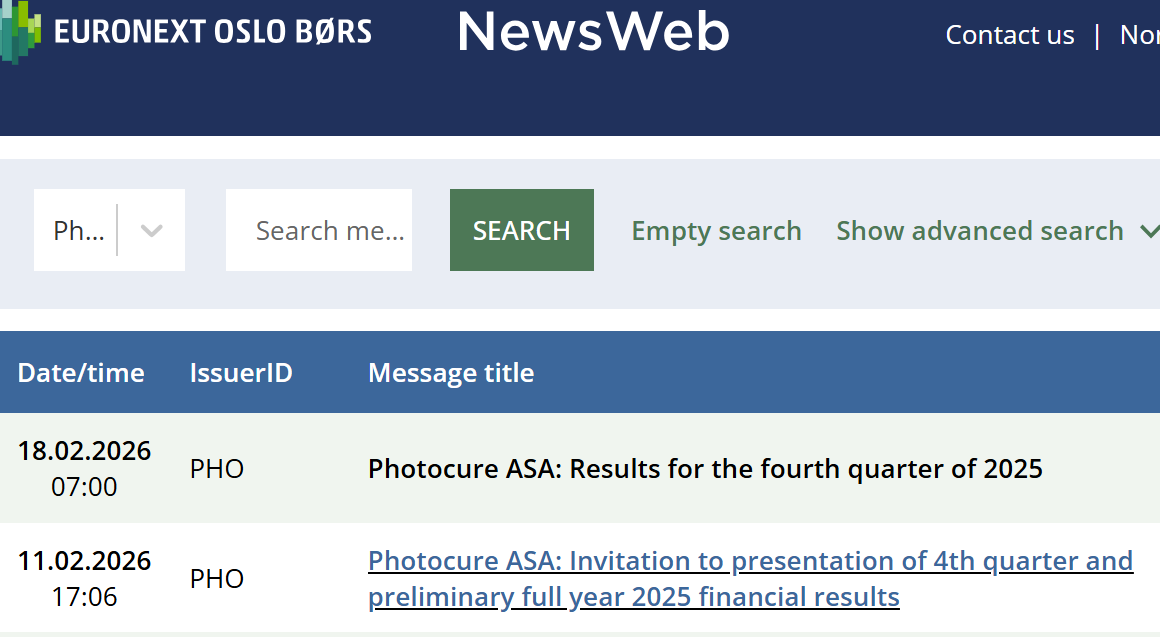
Task: Open the NewsWeb home title
Action: click(x=593, y=32)
